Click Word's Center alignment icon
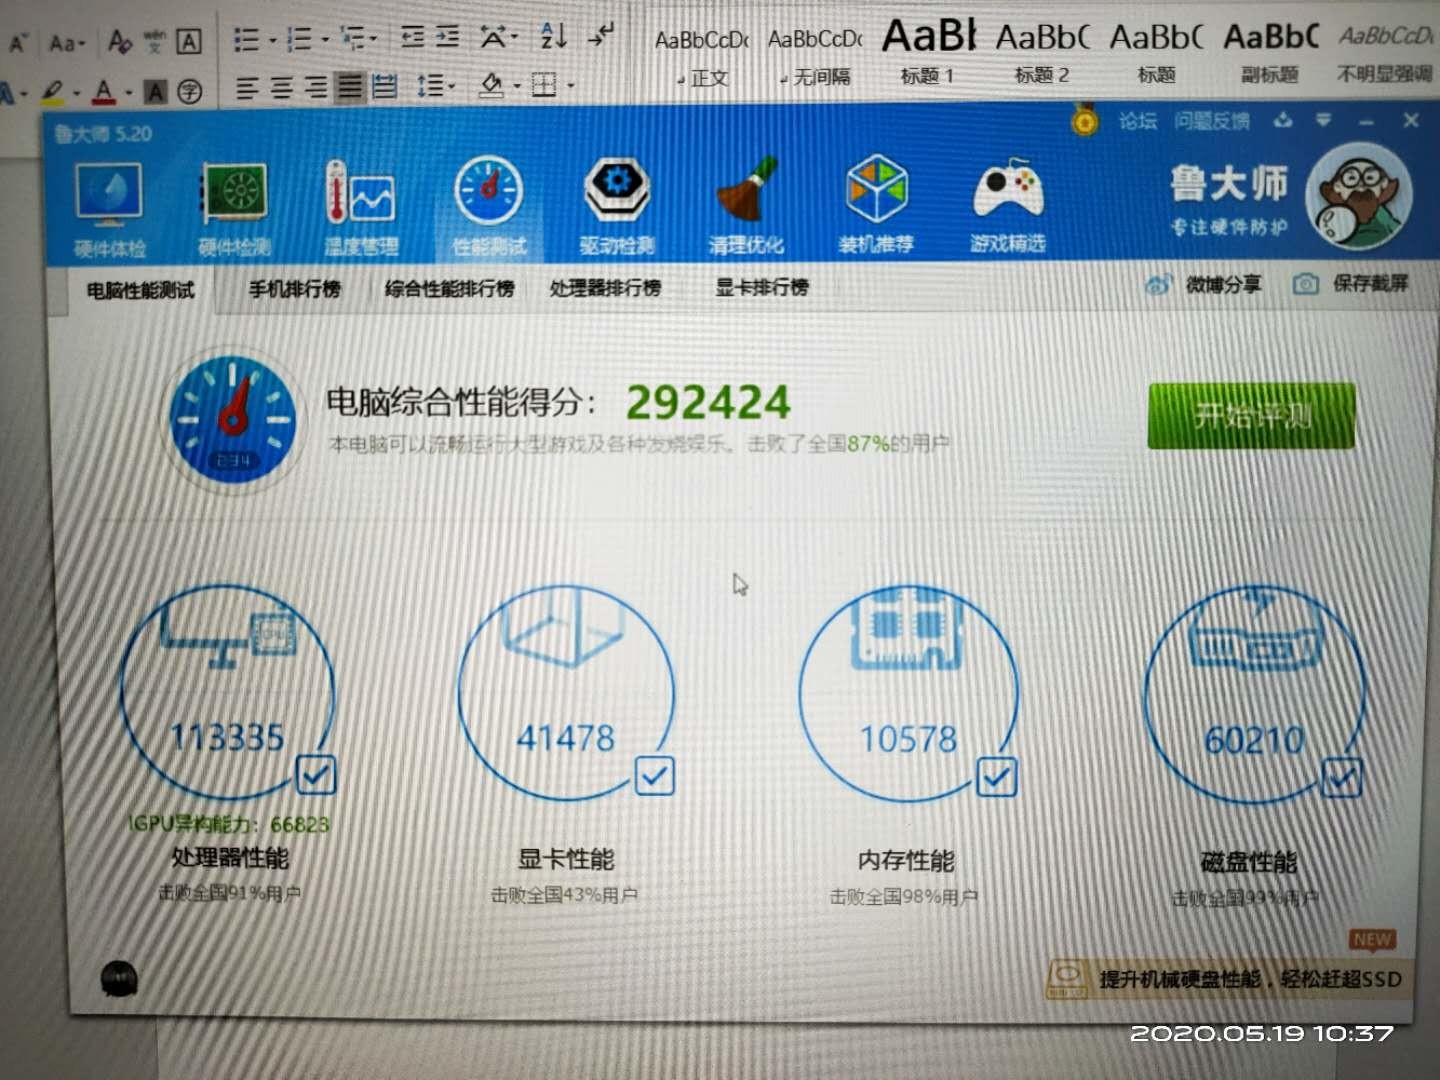The width and height of the screenshot is (1440, 1080). tap(282, 88)
